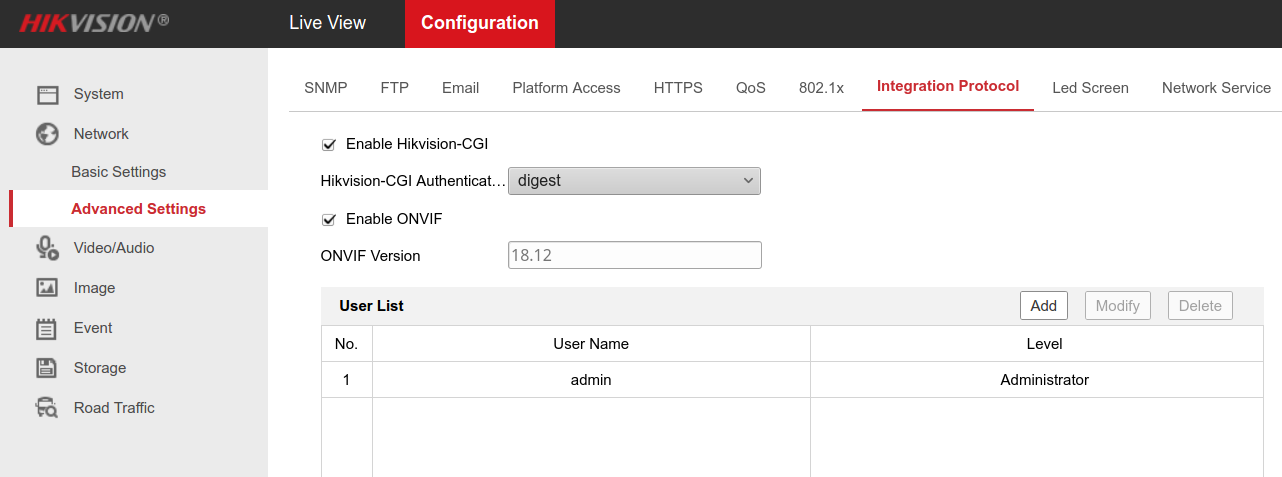Image resolution: width=1282 pixels, height=477 pixels.
Task: Select the Integration Protocol tab
Action: [948, 86]
